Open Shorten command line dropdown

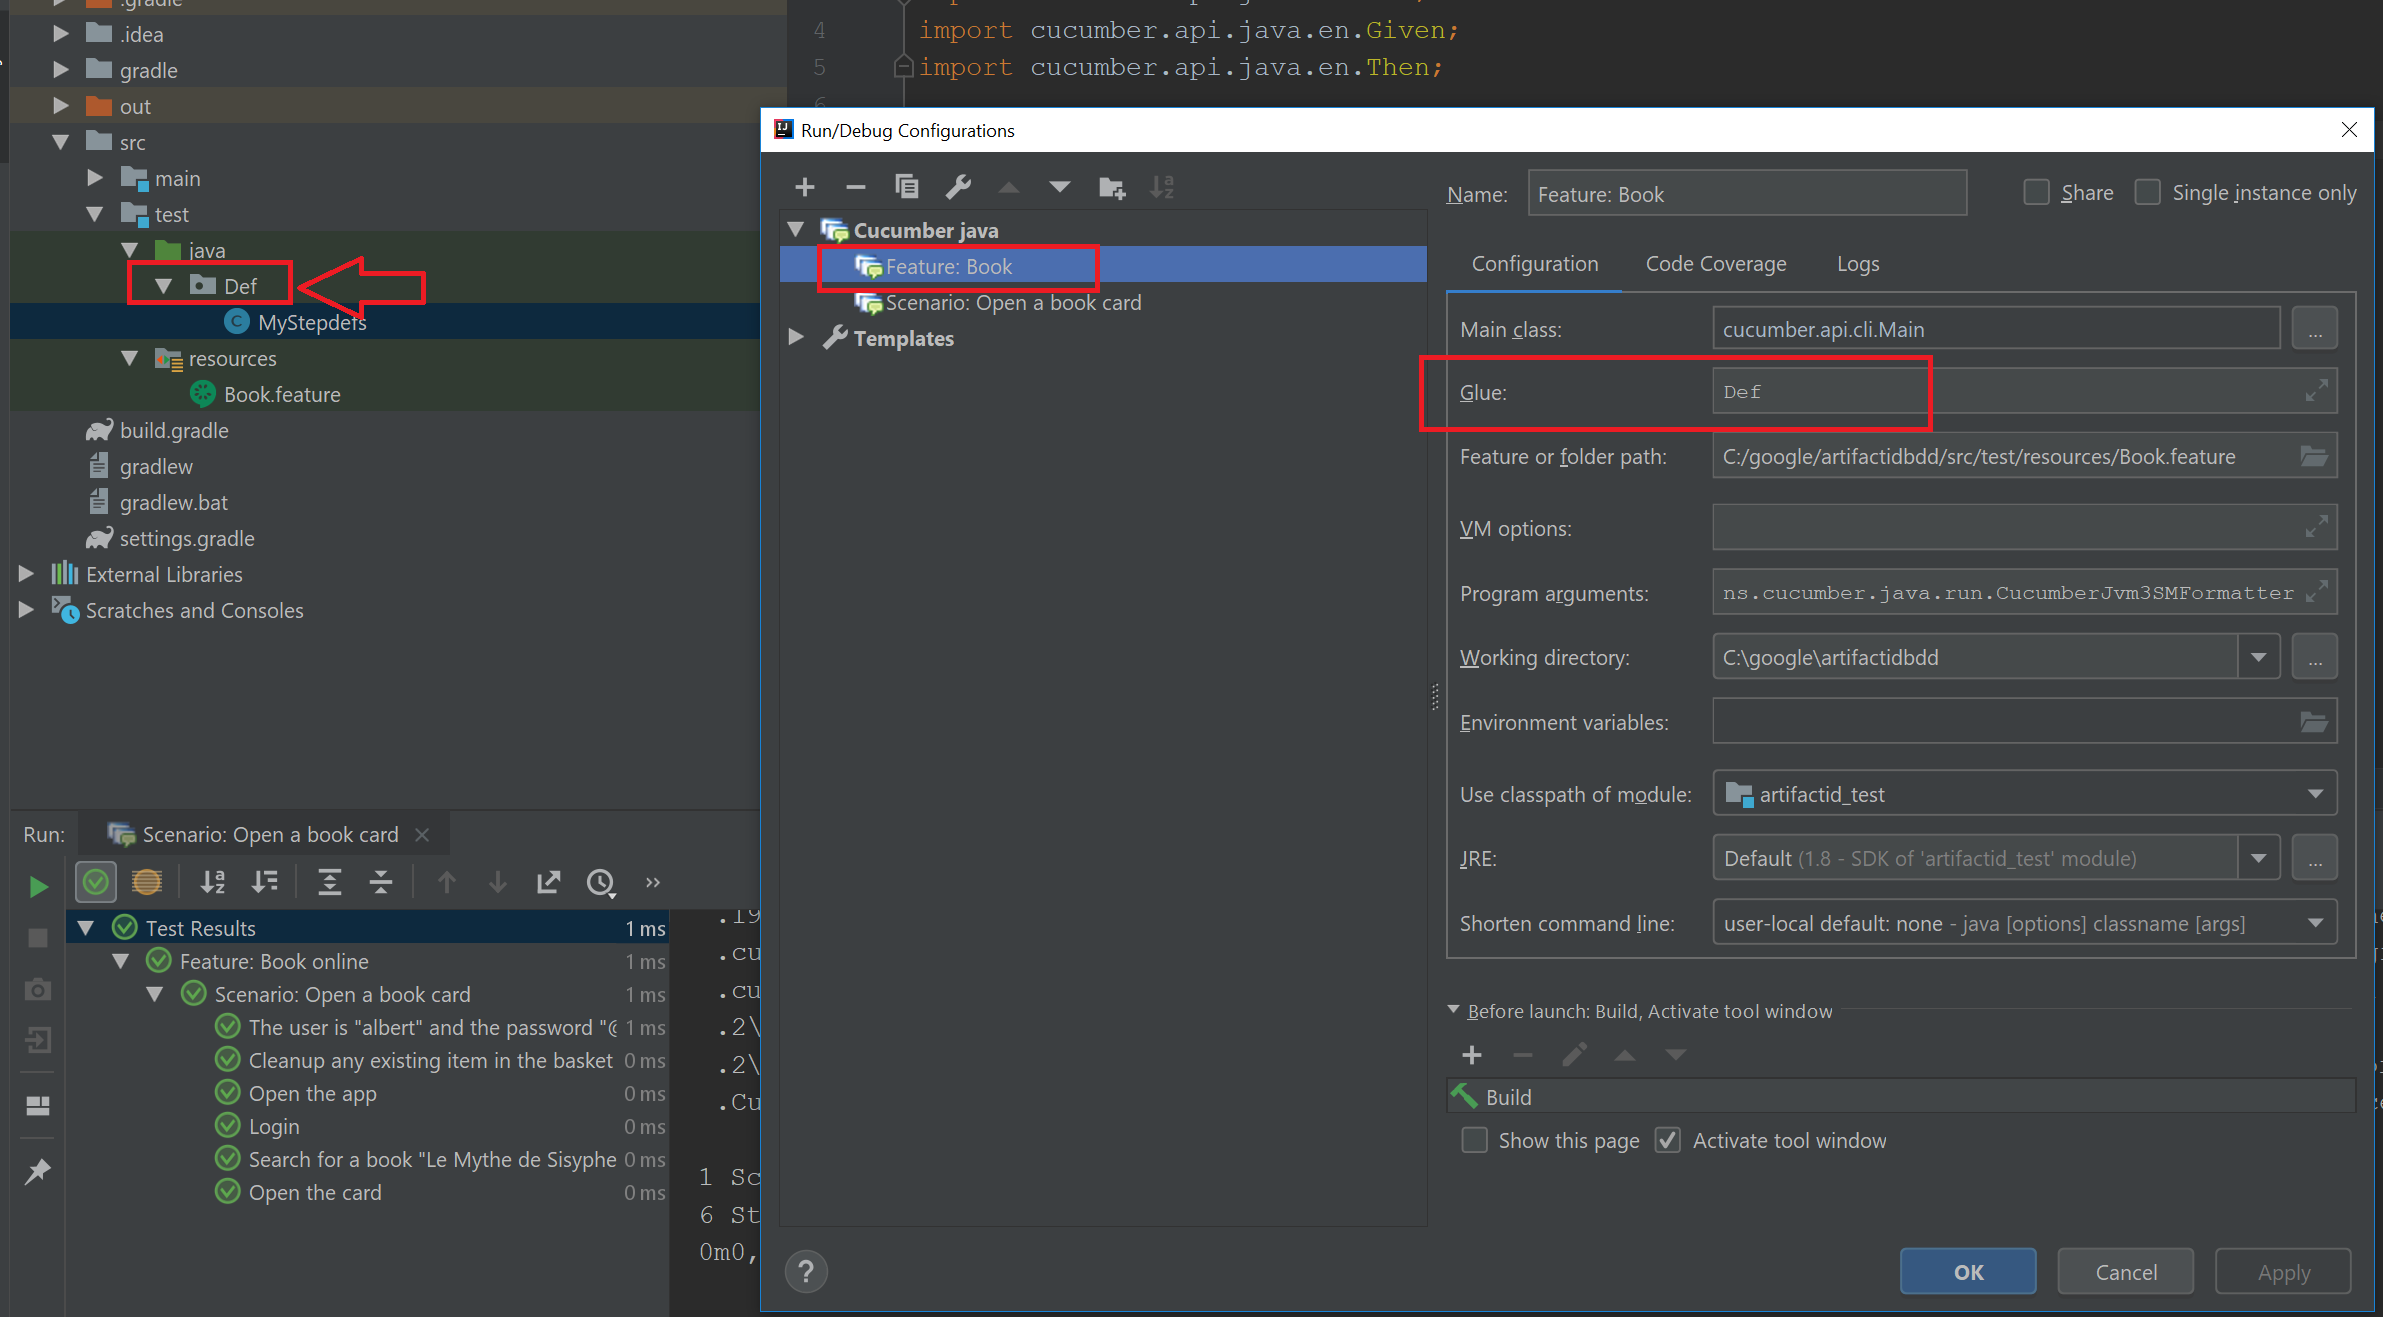[2314, 923]
